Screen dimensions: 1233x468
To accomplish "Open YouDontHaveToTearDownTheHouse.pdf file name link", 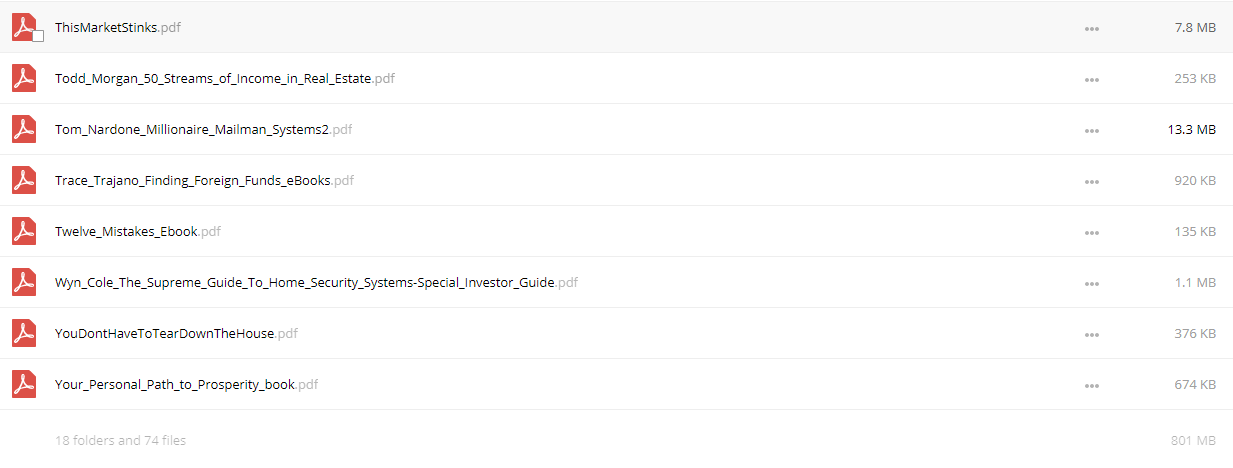I will point(176,333).
